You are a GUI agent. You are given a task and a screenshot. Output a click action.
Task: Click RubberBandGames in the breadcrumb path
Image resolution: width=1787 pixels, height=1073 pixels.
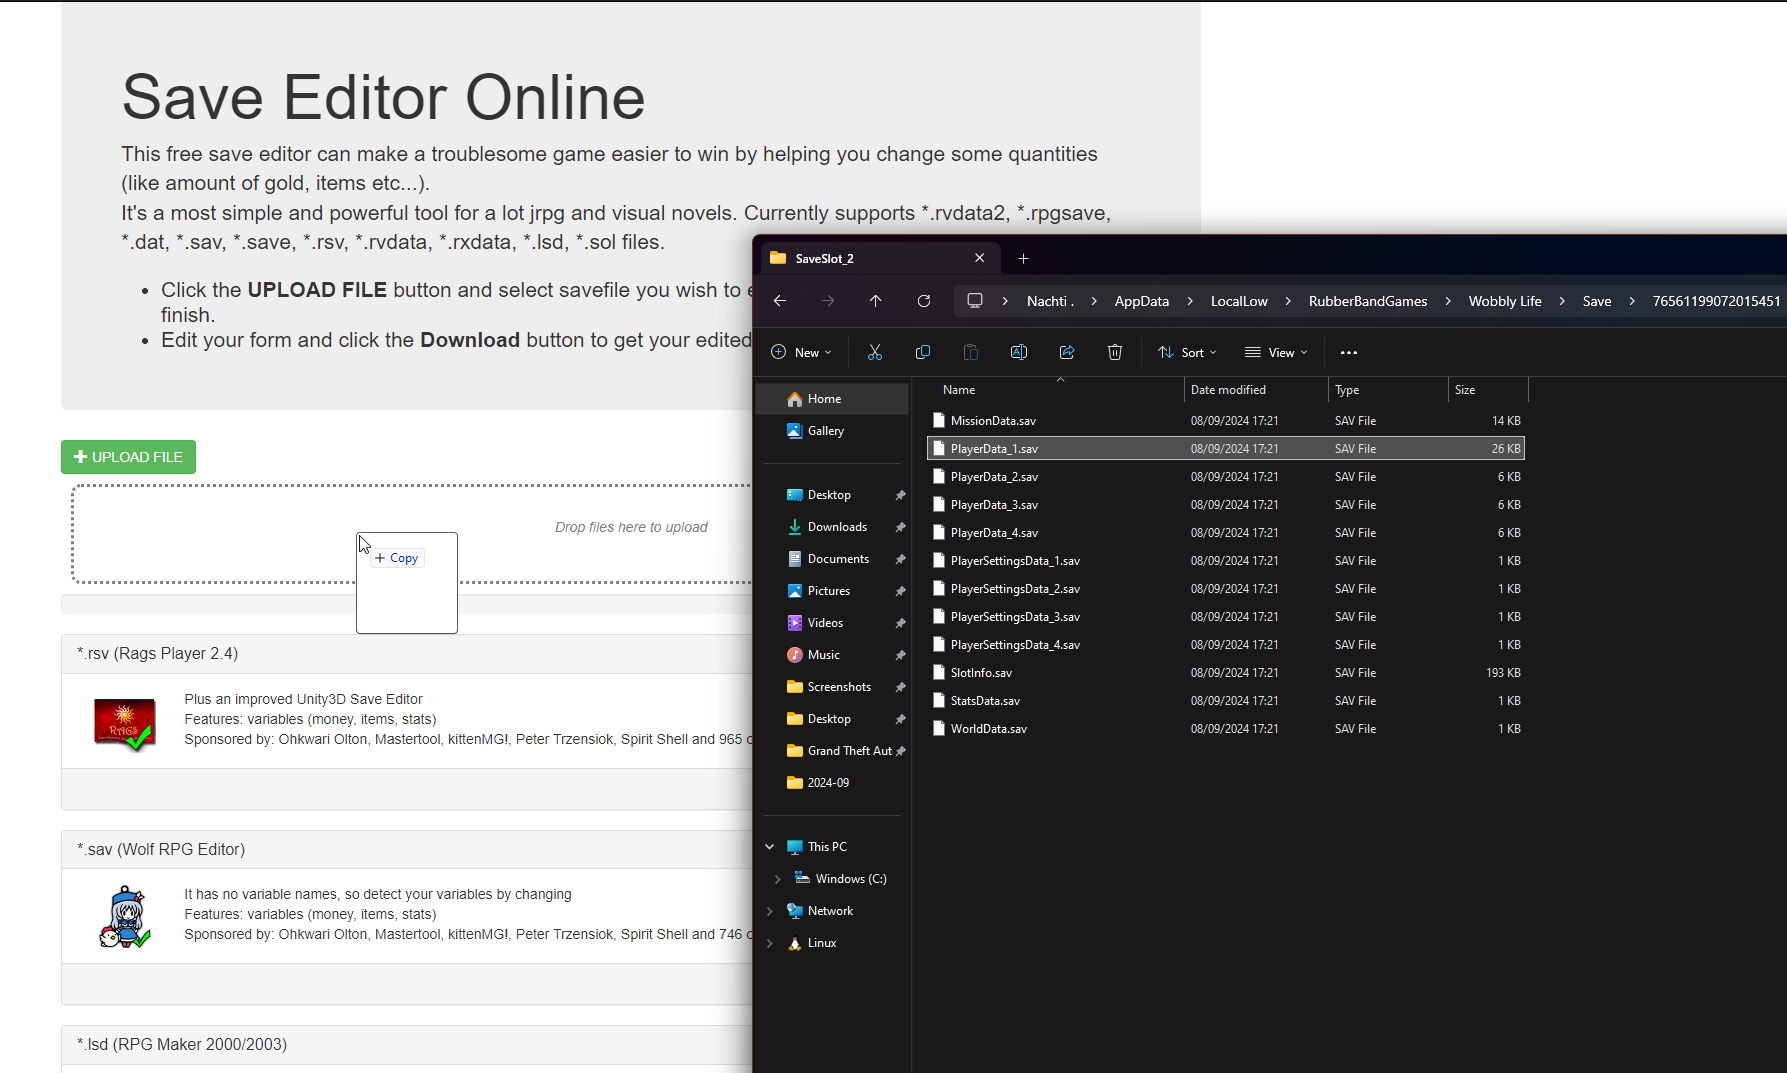(1368, 301)
